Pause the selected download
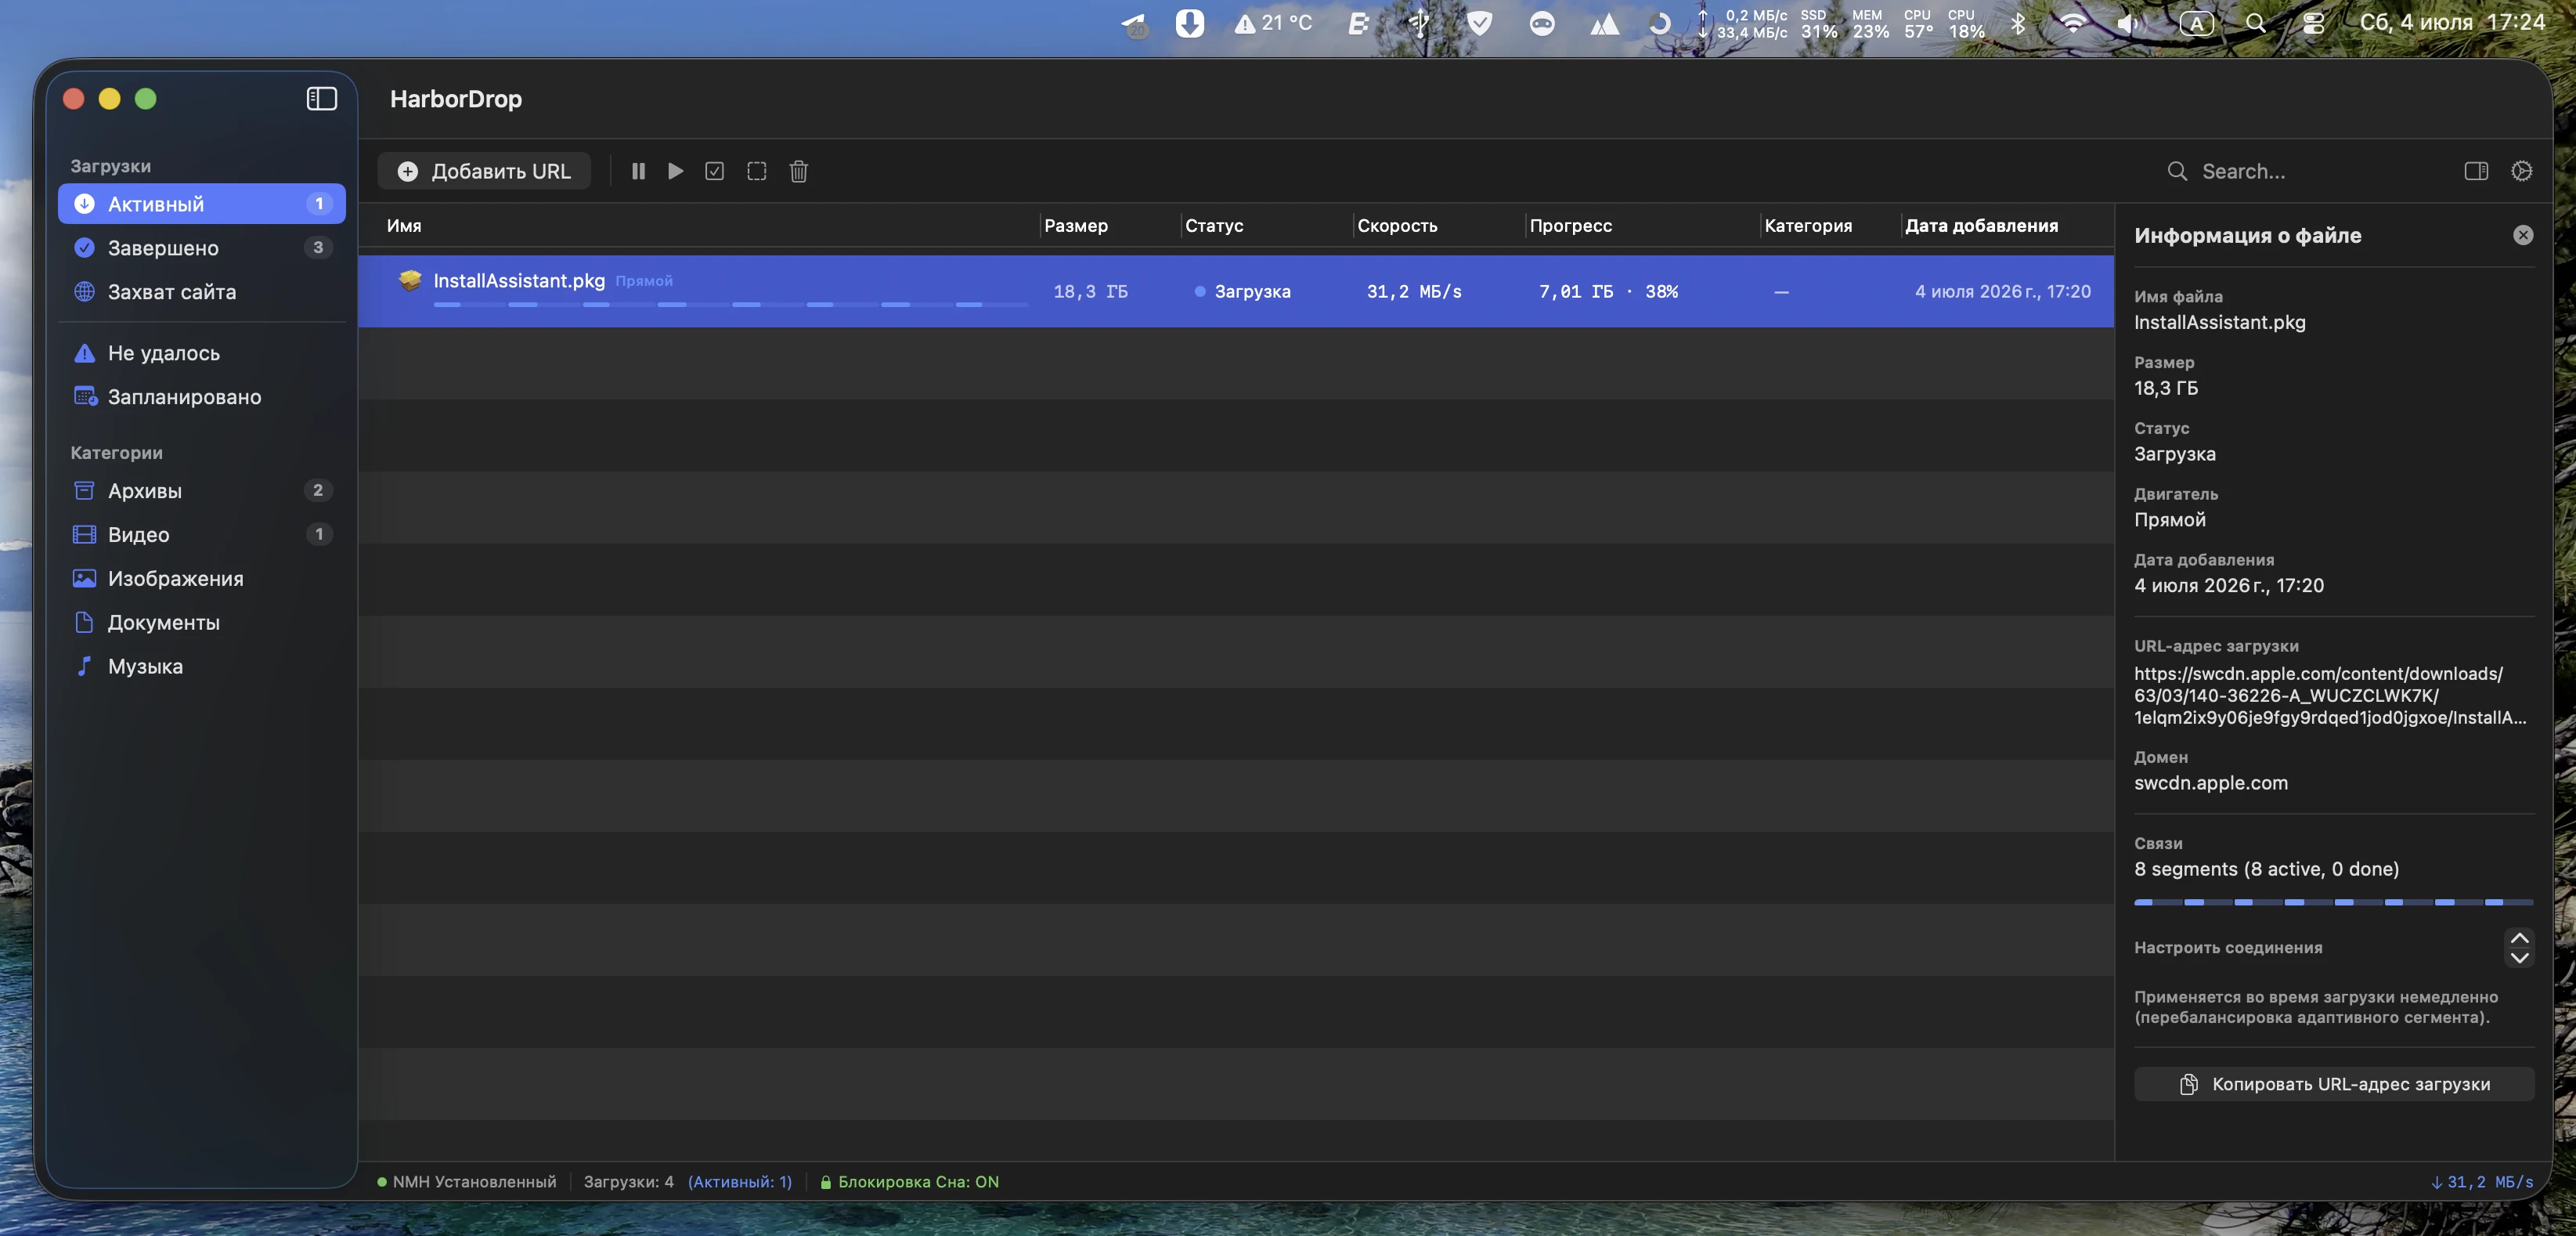The width and height of the screenshot is (2576, 1236). (x=638, y=171)
